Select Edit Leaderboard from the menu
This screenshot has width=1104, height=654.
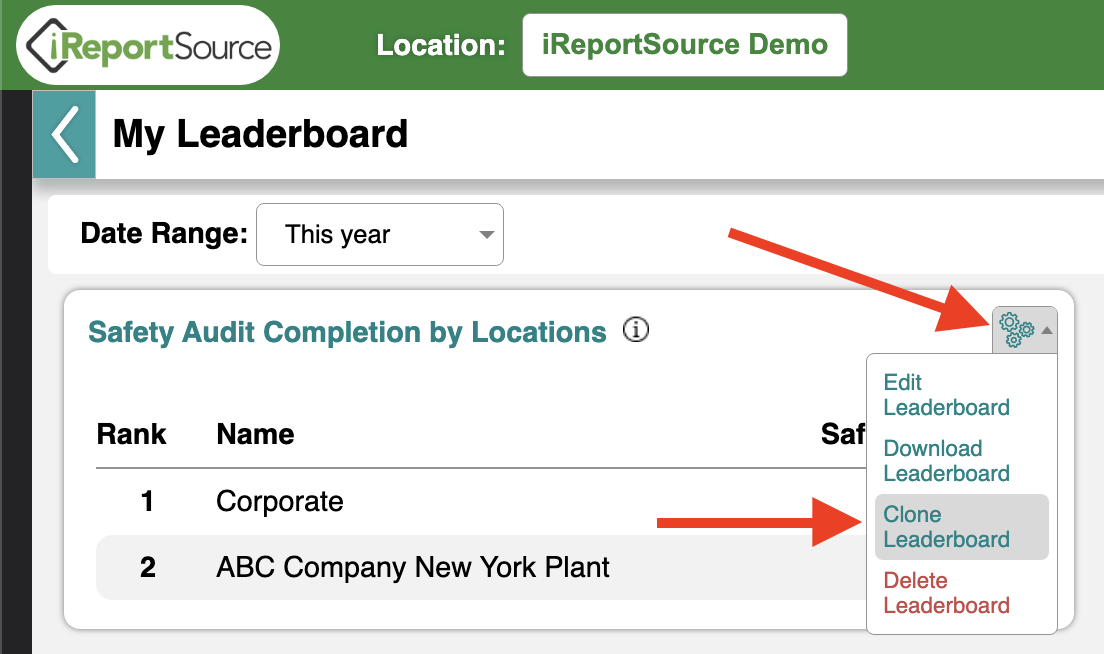pyautogui.click(x=946, y=395)
